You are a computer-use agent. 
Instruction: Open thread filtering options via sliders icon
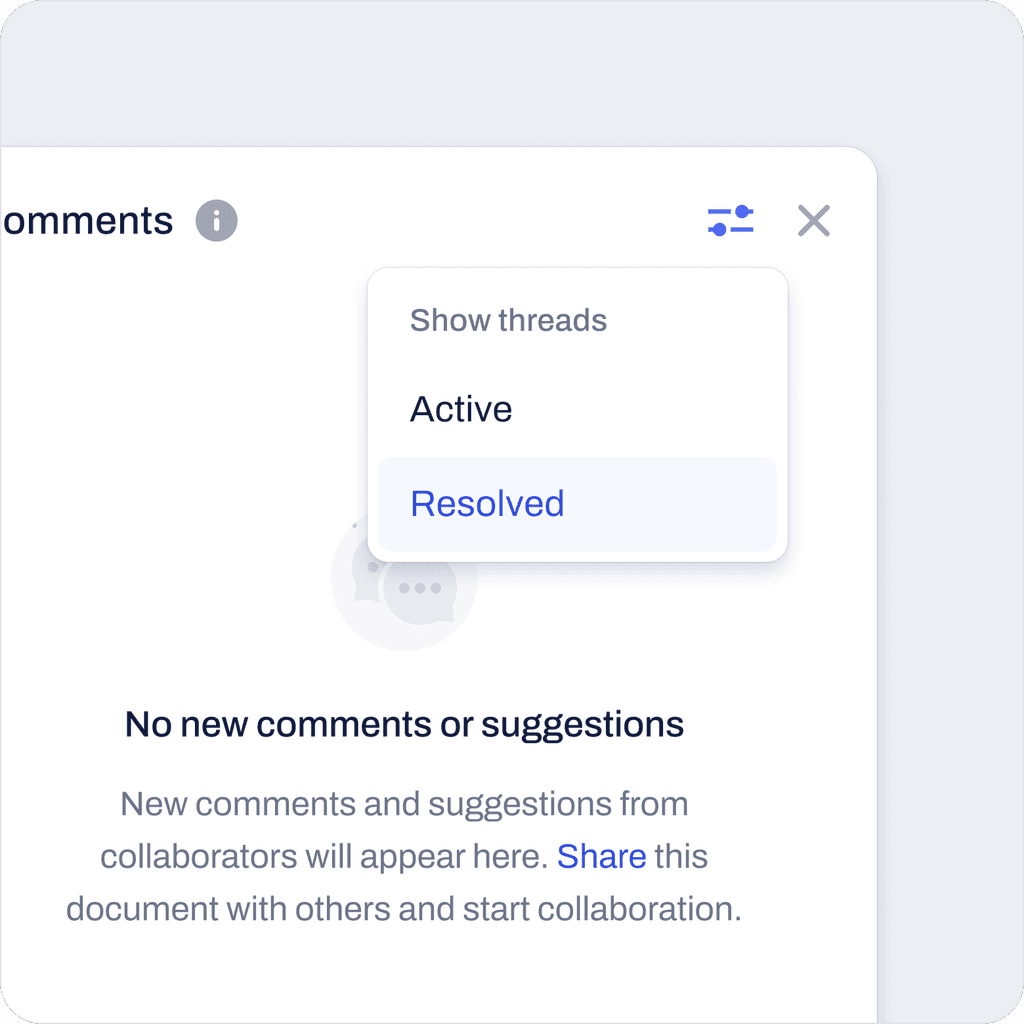[x=731, y=221]
